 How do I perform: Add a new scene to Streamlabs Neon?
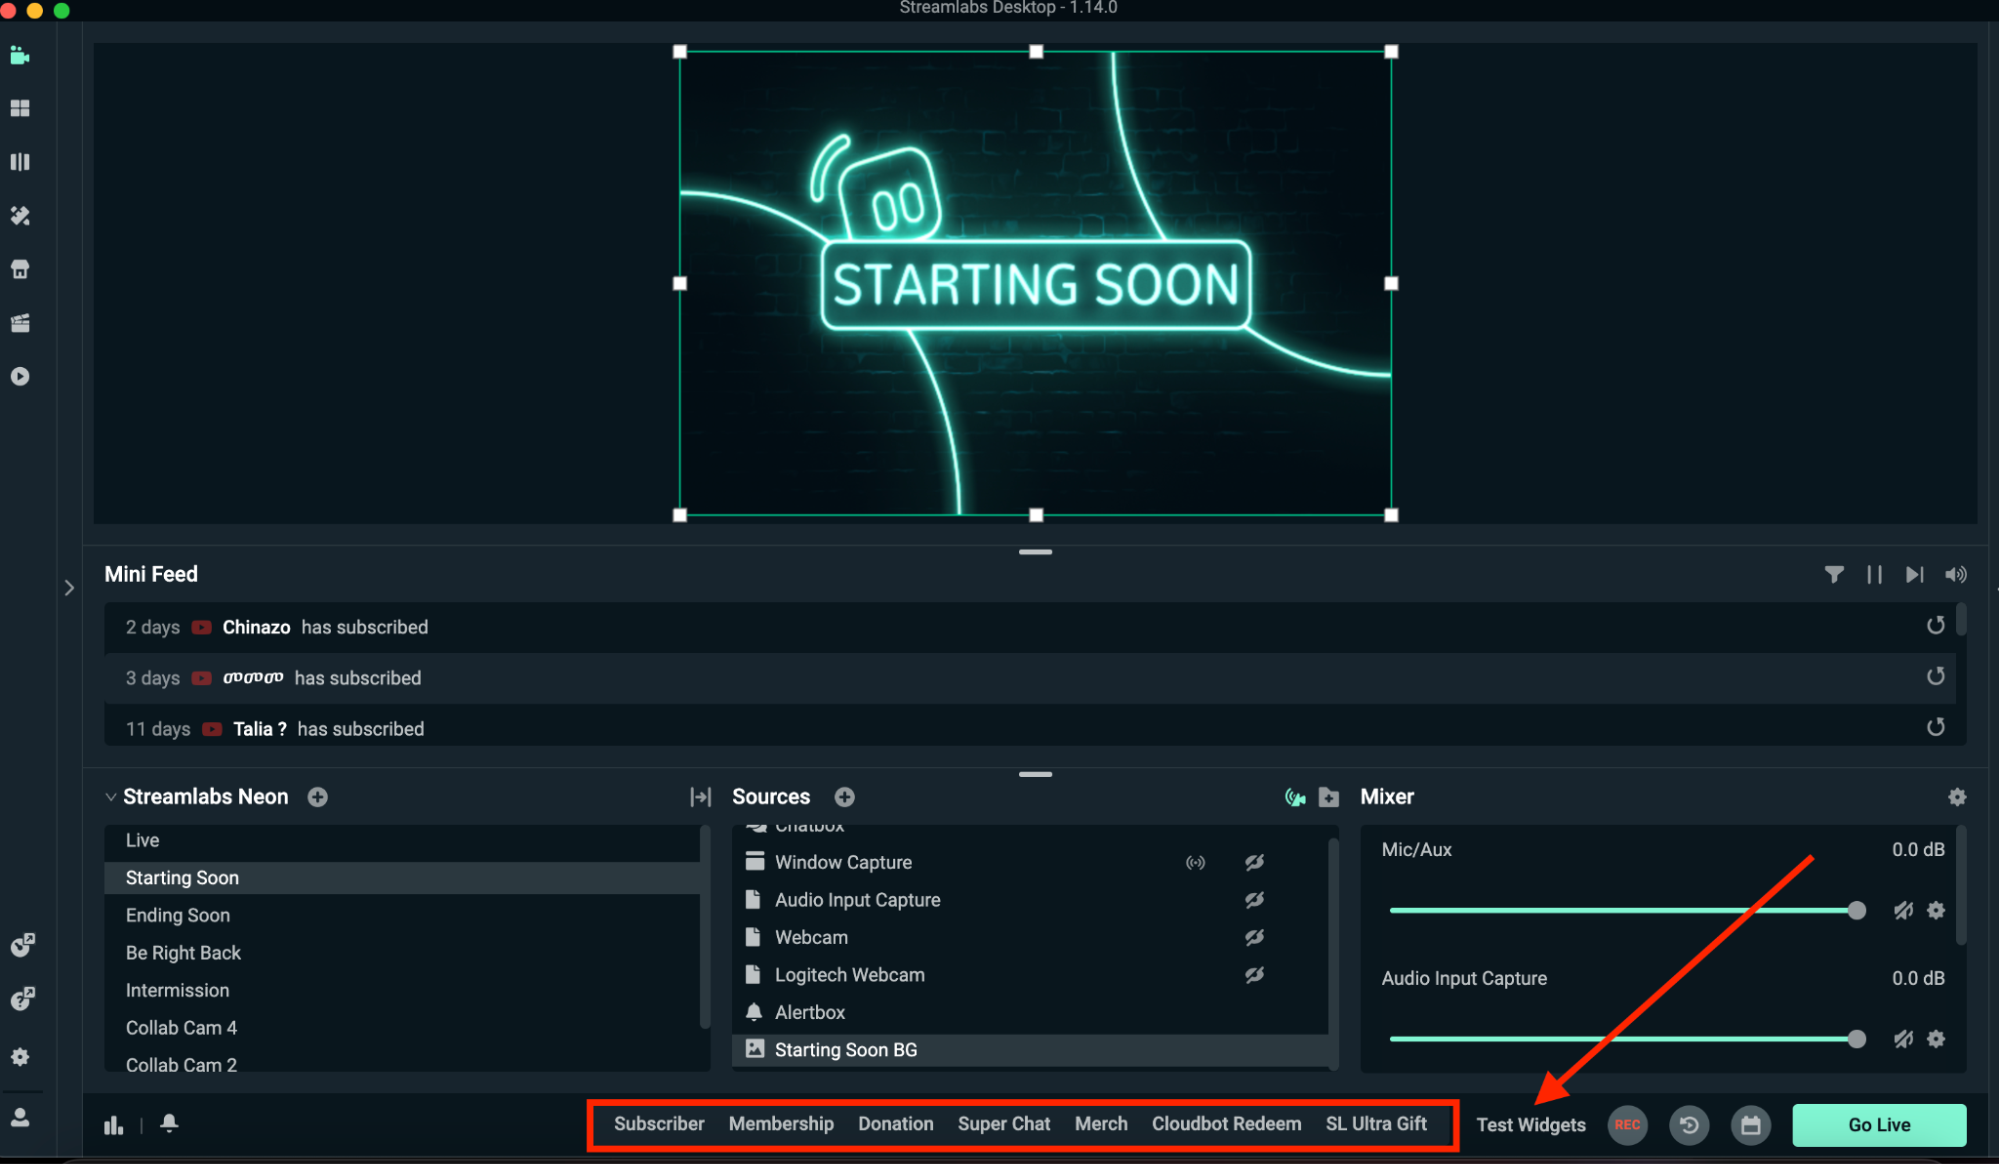318,797
